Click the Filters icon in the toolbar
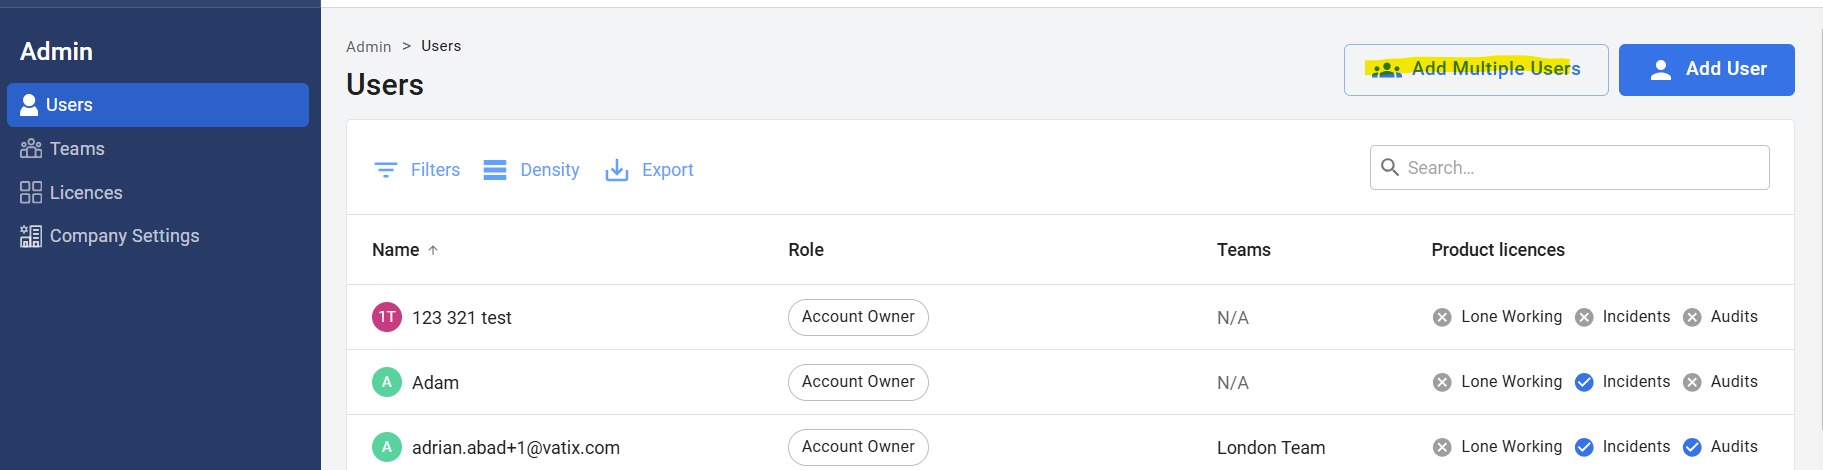The image size is (1823, 470). tap(386, 170)
